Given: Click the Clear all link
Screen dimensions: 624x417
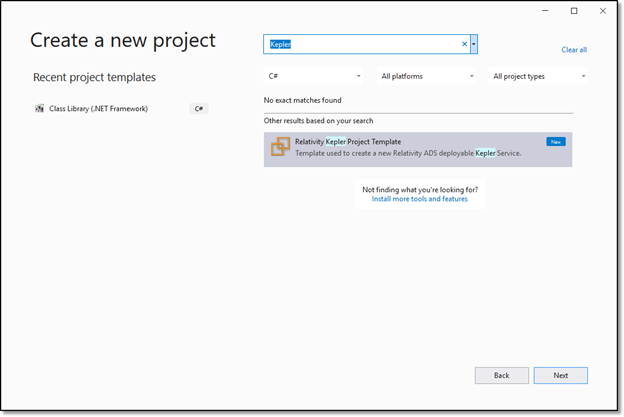Looking at the screenshot, I should point(574,50).
